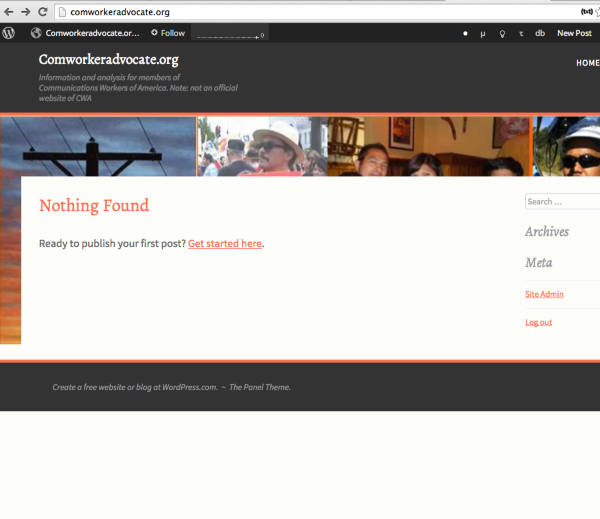
Task: Click the telephone pole header image
Action: click(98, 147)
